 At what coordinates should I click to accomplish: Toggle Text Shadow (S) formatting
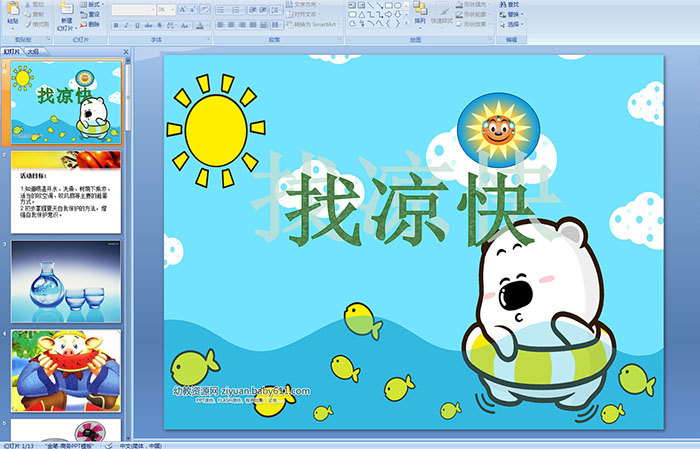pyautogui.click(x=159, y=25)
